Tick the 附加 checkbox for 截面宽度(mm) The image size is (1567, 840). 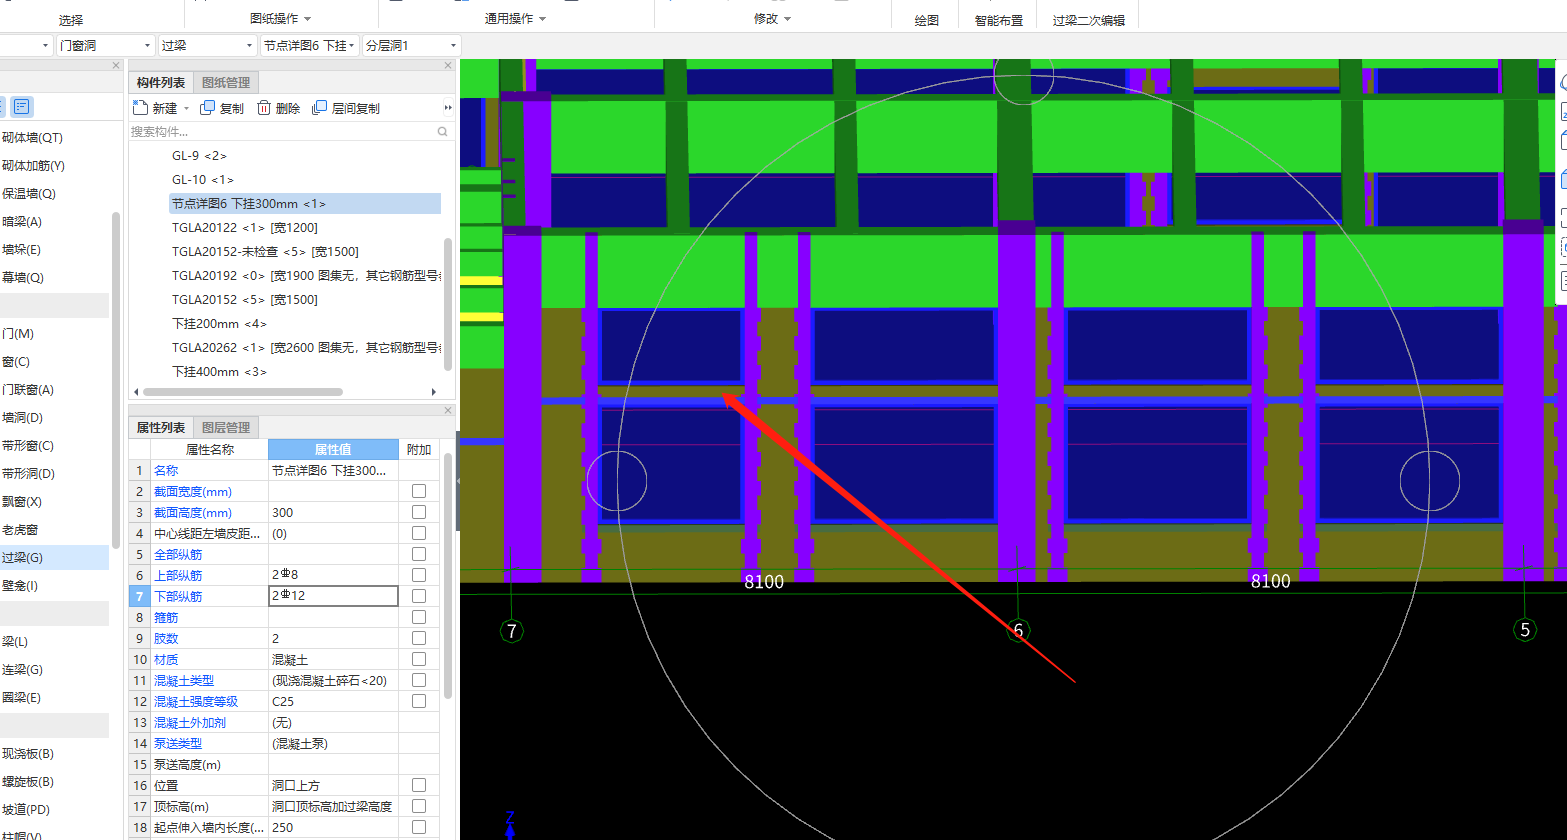[419, 491]
